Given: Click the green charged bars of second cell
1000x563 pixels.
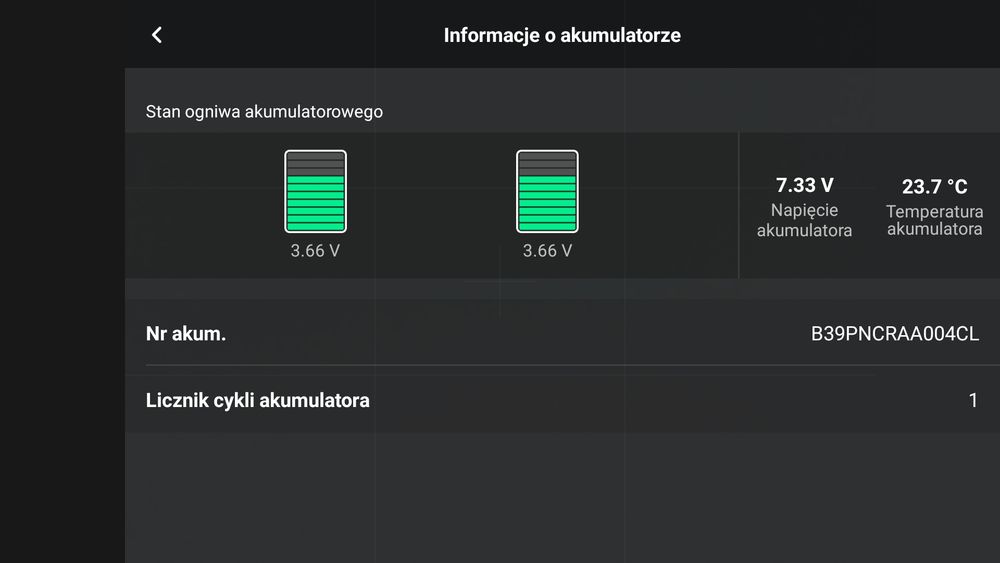Looking at the screenshot, I should tap(547, 203).
